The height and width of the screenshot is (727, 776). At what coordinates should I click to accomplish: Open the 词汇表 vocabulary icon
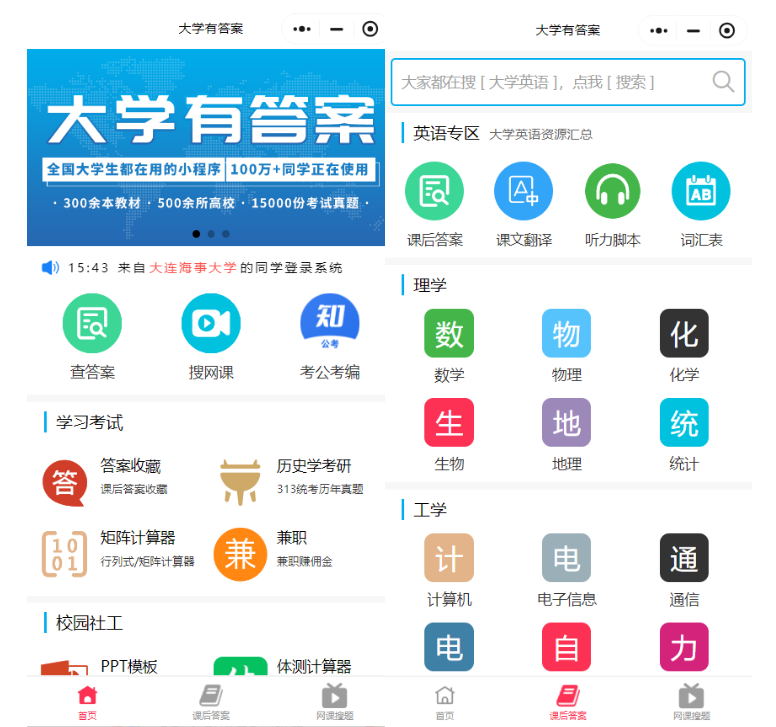point(701,192)
